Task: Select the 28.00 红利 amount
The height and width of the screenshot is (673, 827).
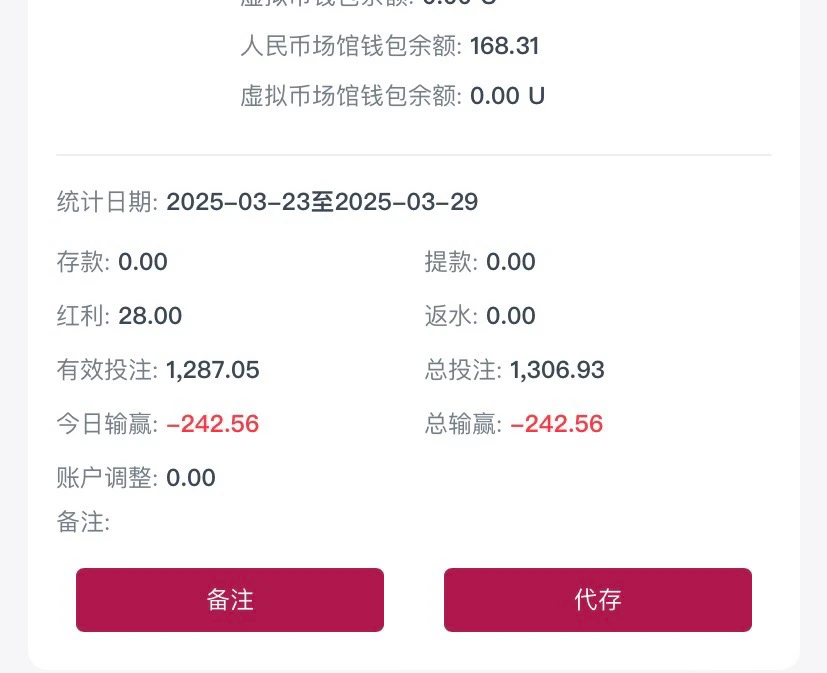Action: point(150,316)
